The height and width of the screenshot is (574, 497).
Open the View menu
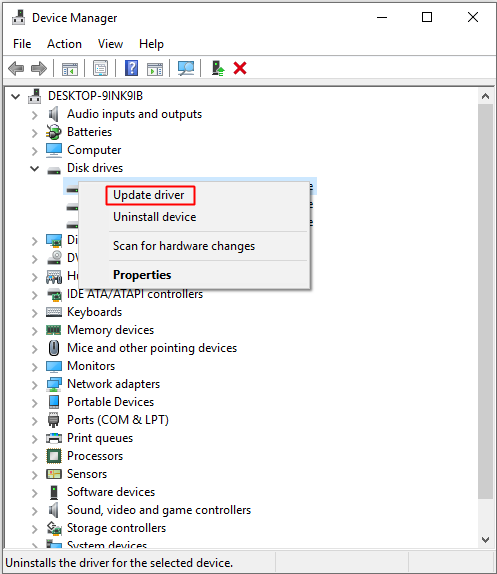coord(110,44)
